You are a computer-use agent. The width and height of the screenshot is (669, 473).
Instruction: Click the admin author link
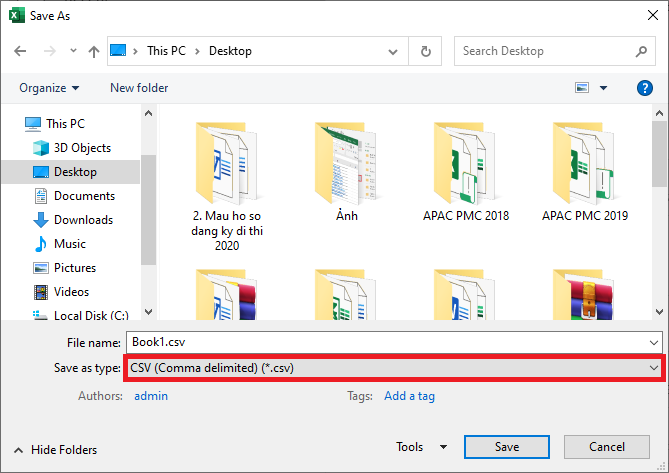151,396
